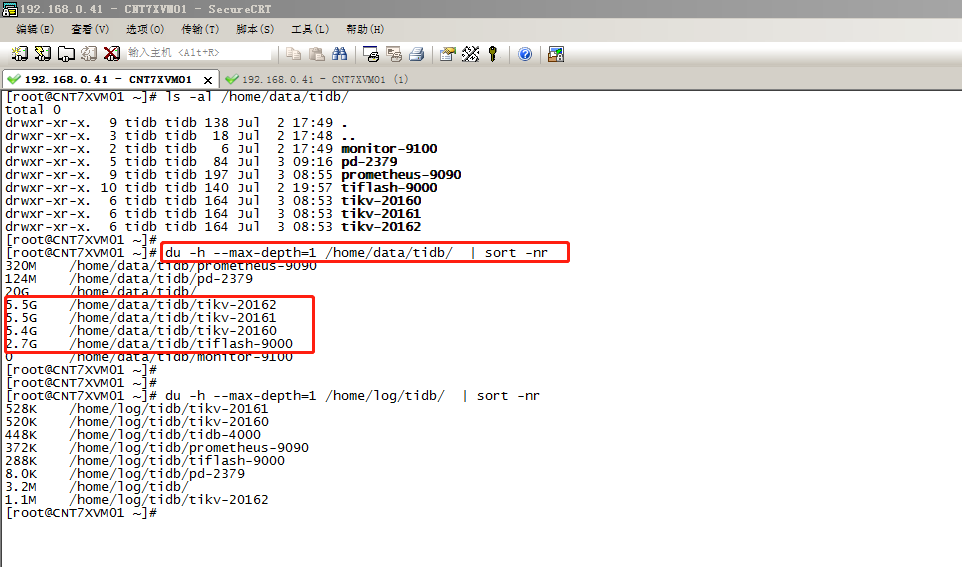Open the 帮助(H) menu

[x=364, y=29]
